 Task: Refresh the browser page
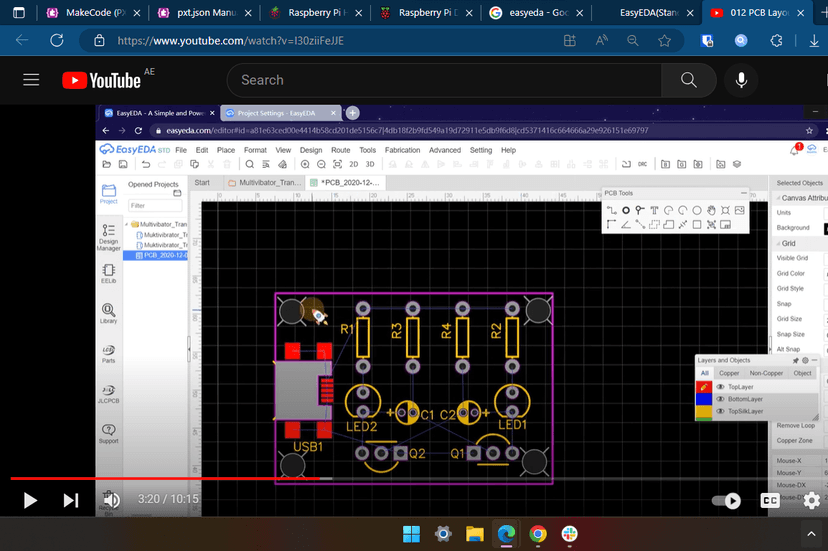(57, 41)
